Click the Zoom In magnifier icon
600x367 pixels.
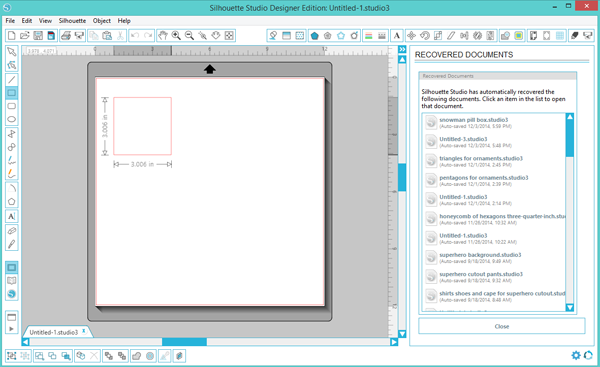pyautogui.click(x=176, y=36)
